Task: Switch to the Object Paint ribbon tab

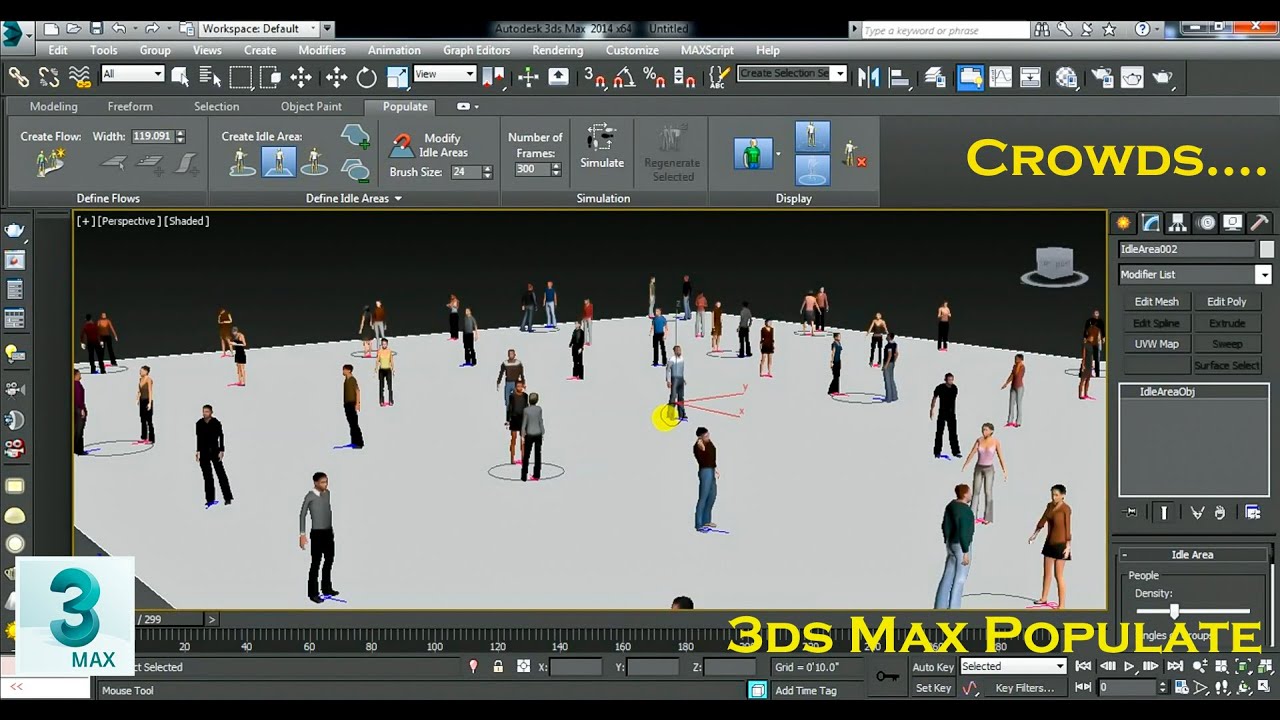Action: (311, 106)
